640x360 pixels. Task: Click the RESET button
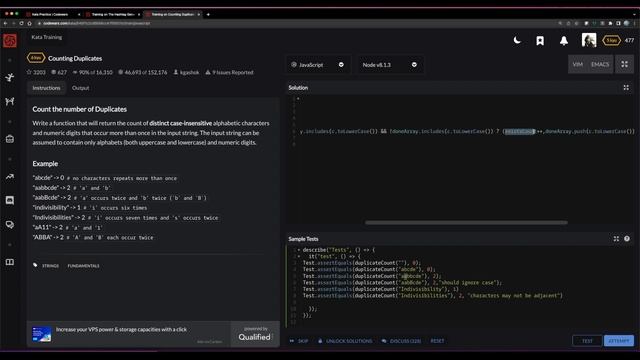point(437,341)
